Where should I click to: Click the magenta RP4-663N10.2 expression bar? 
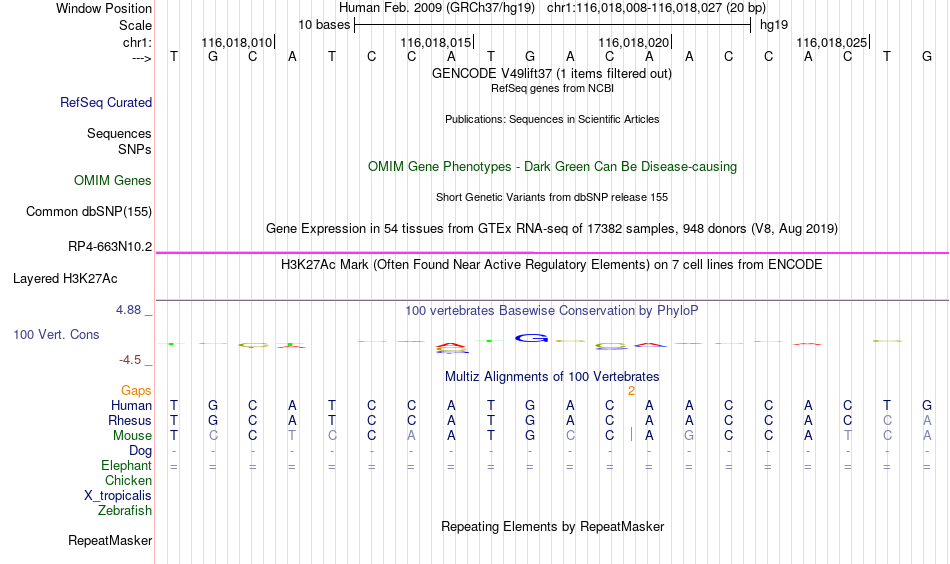553,253
